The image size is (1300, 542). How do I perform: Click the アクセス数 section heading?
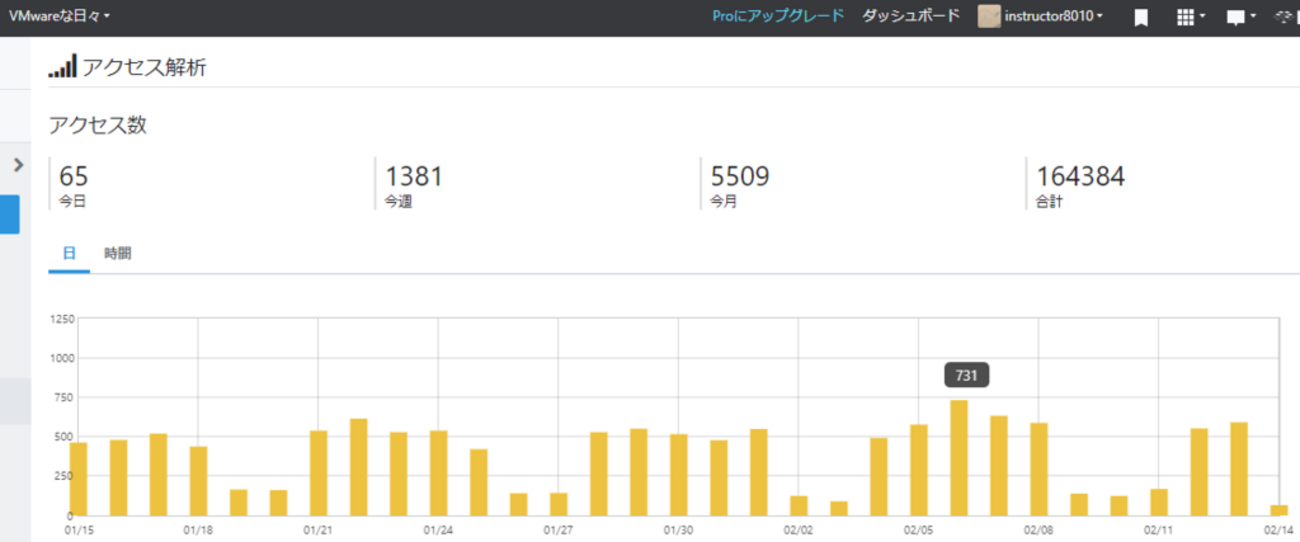[x=98, y=125]
